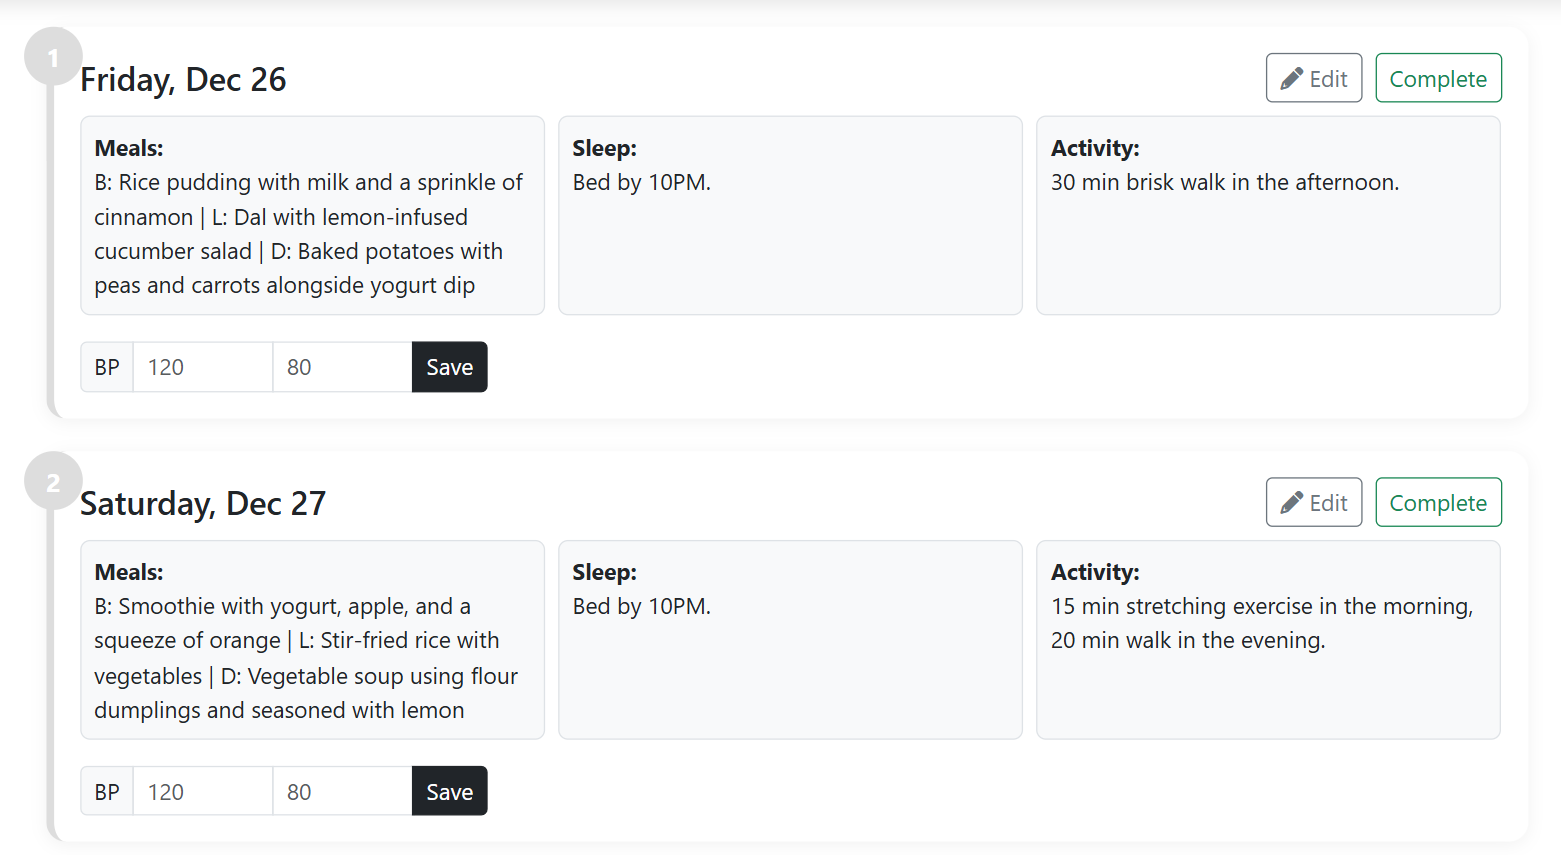Screen dimensions: 1561x855
Task: Save the blood pressure for Saturday
Action: coord(449,792)
